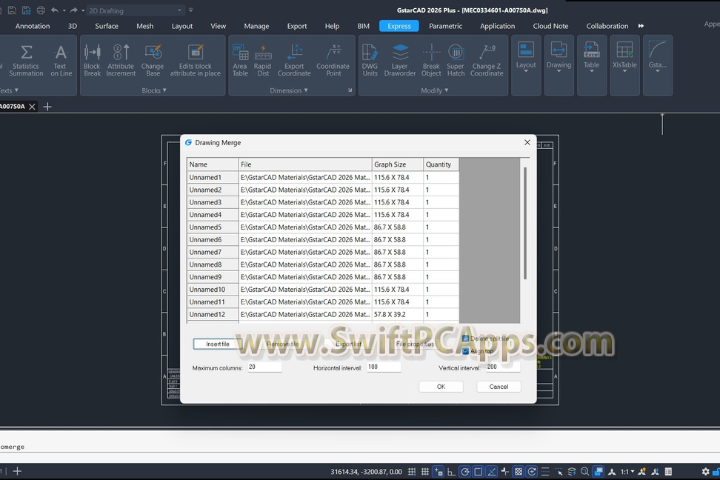Click OK in Drawing Merge dialog
Viewport: 720px width, 480px height.
pos(441,387)
